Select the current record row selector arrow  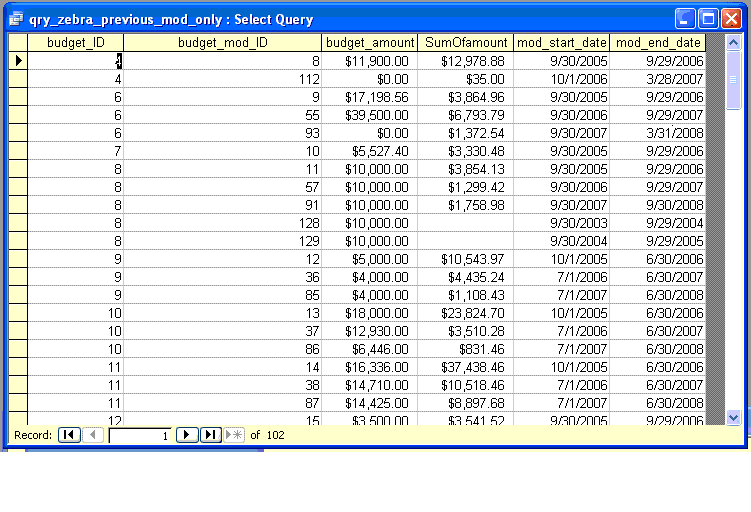click(18, 61)
